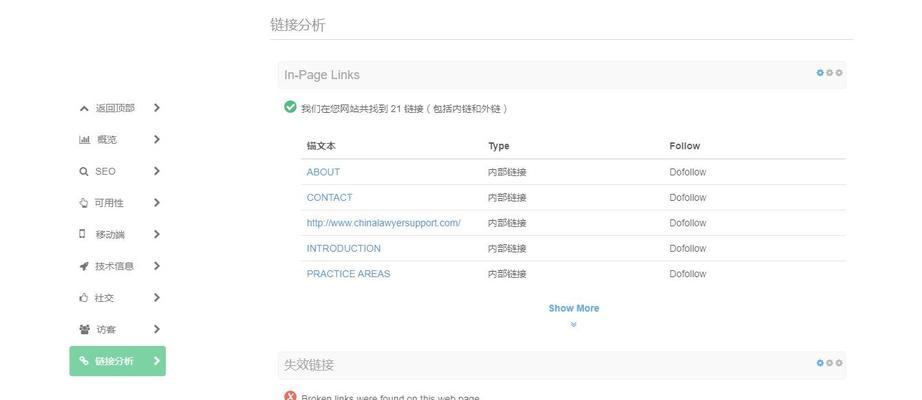The width and height of the screenshot is (922, 400).
Task: Expand the 可用性 chevron arrow
Action: click(156, 202)
